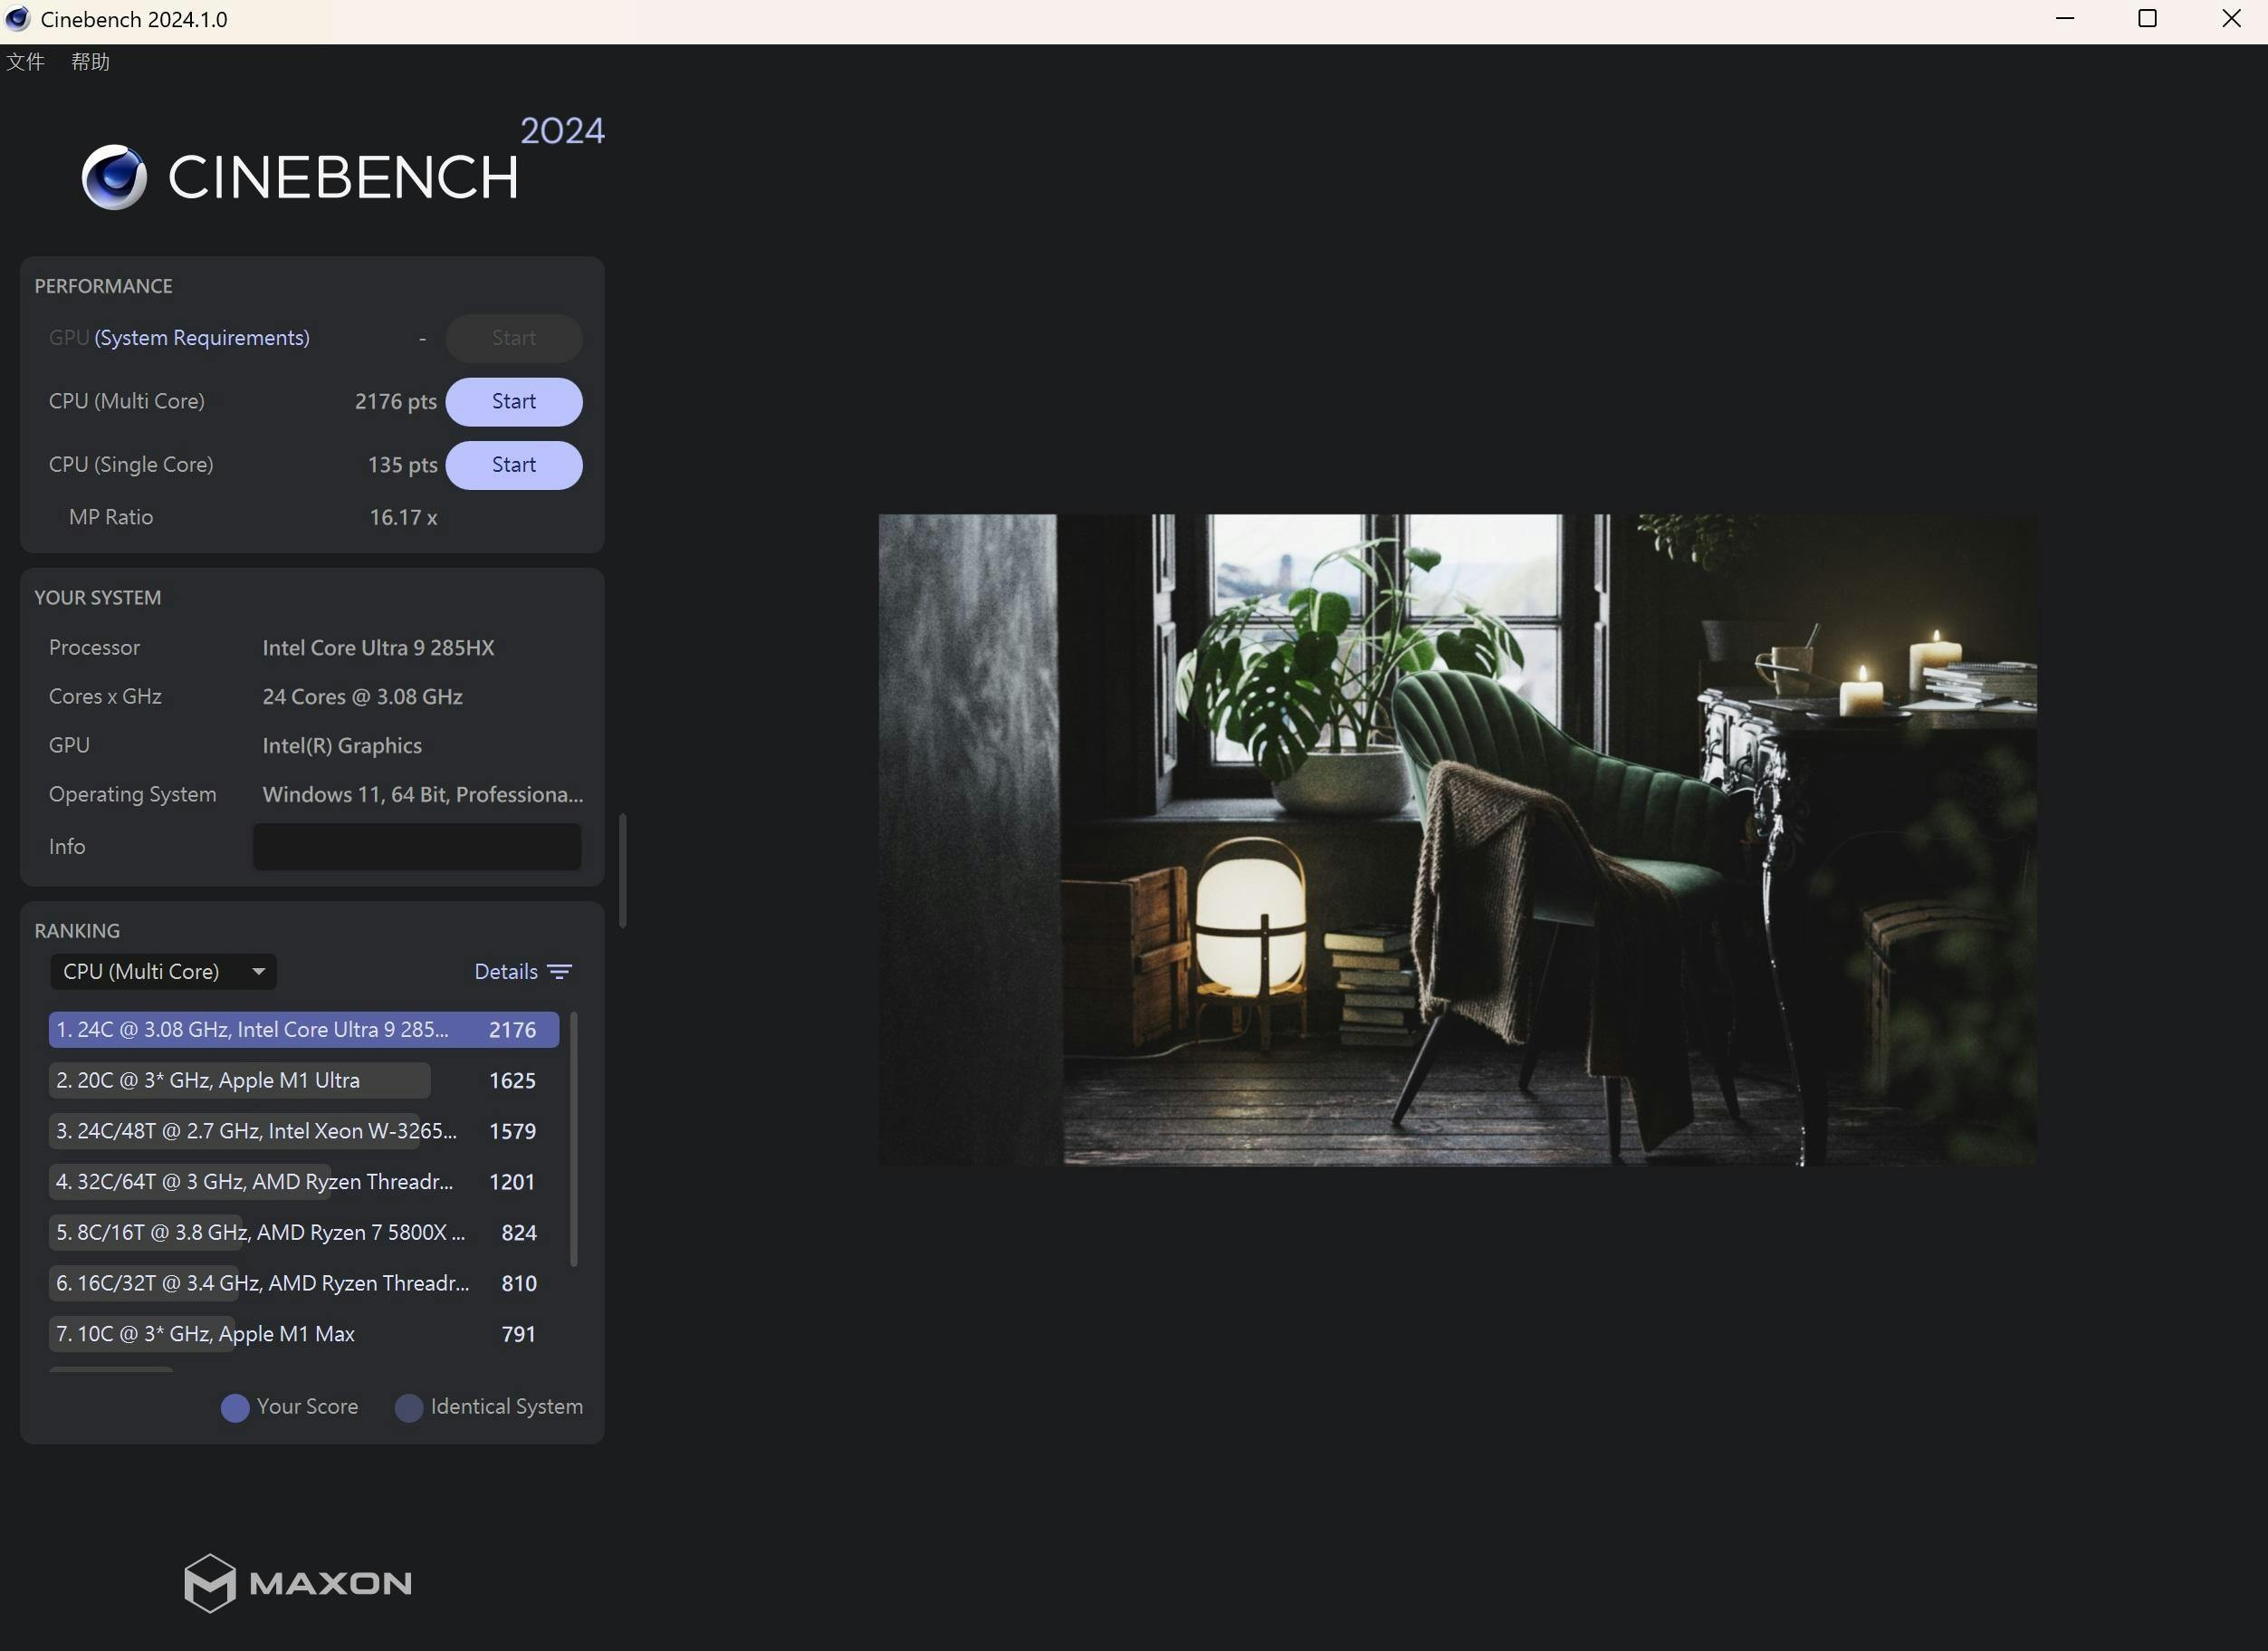Screen dimensions: 2268x1651
Task: Click the left panel vertical scrollbar
Action: (x=623, y=871)
